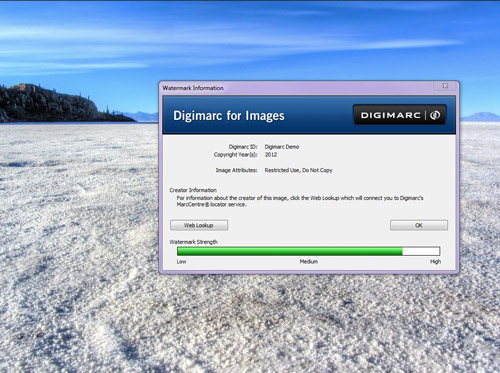The width and height of the screenshot is (500, 373).
Task: Confirm the dialog with OK
Action: click(x=419, y=225)
